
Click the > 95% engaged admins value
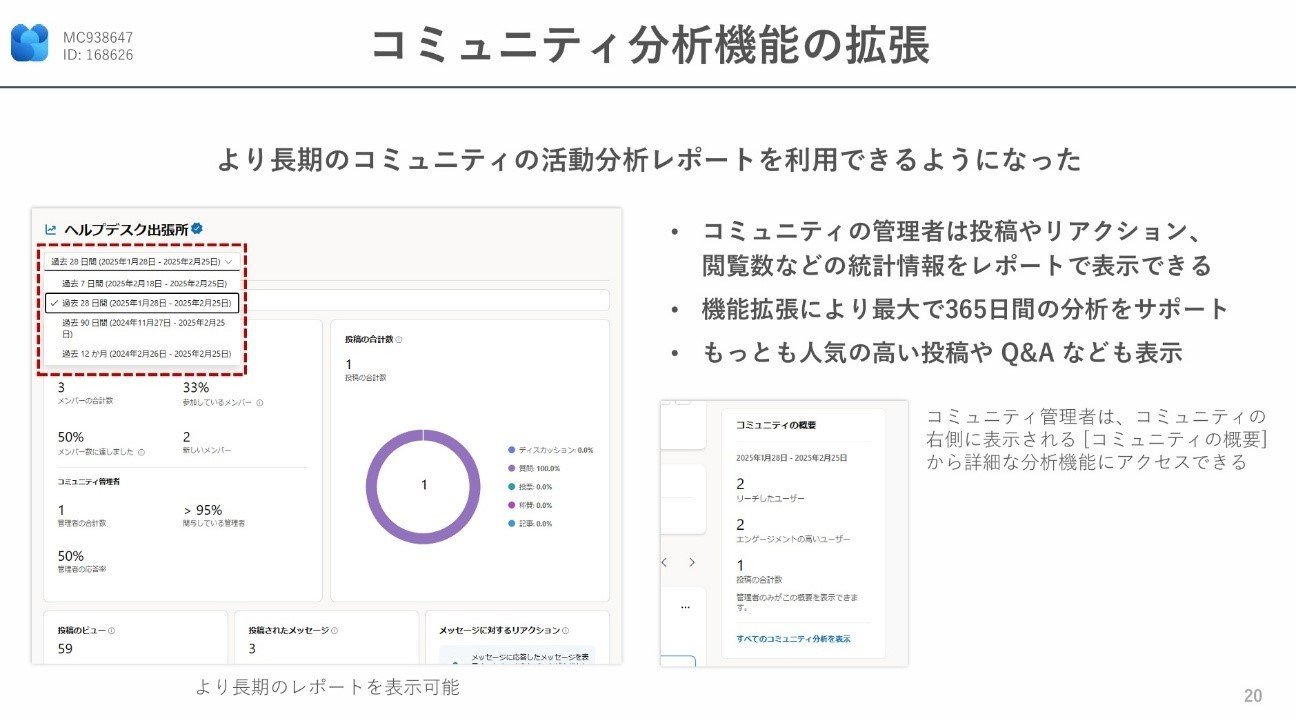pos(202,510)
